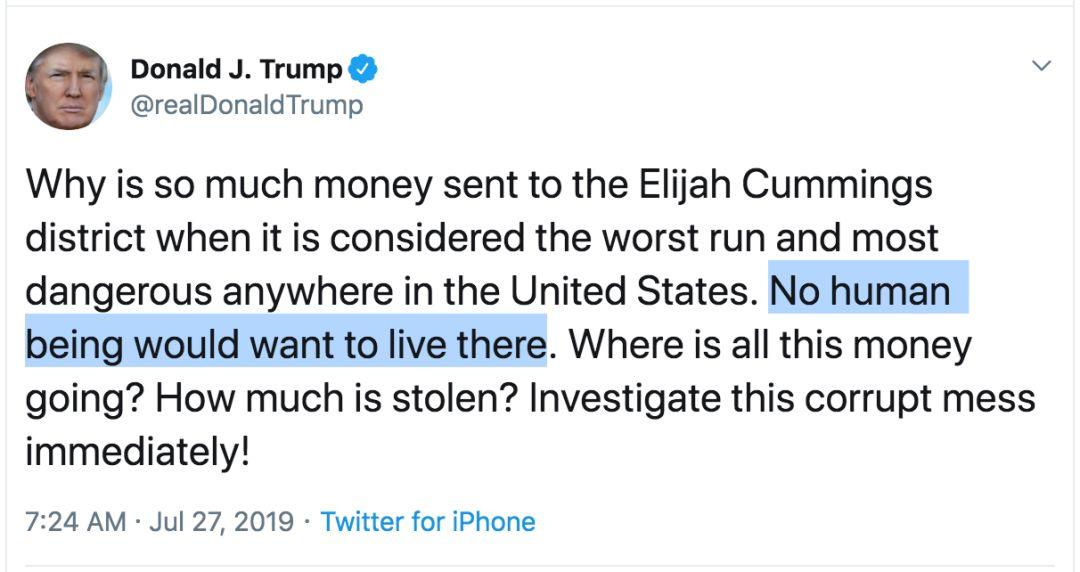Click the Jul 27, 2019 date
The height and width of the screenshot is (572, 1080).
click(221, 521)
